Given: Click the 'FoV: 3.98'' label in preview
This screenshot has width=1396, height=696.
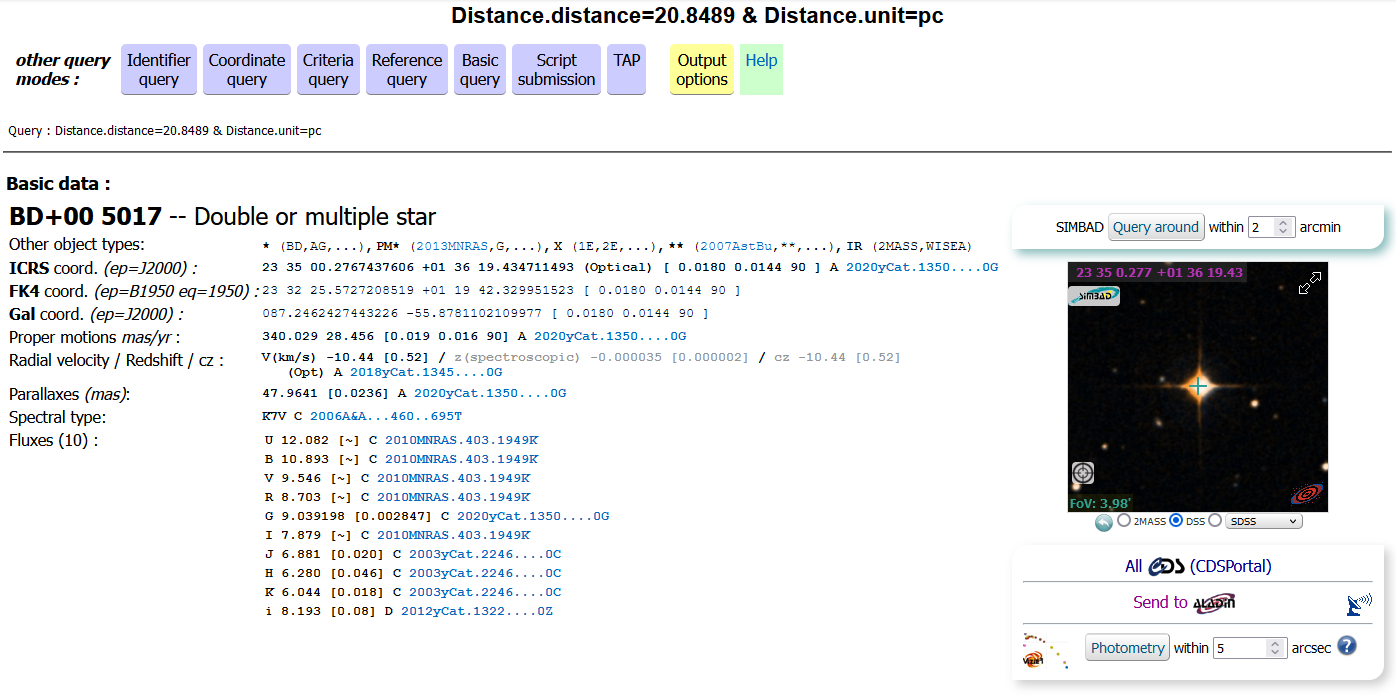Looking at the screenshot, I should click(1101, 503).
